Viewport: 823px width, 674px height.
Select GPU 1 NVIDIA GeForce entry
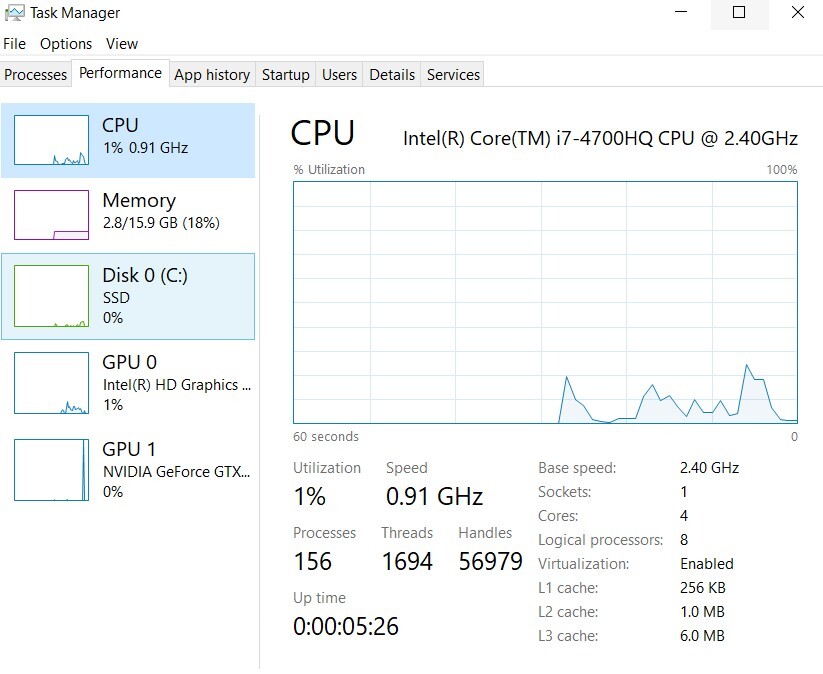[x=128, y=470]
